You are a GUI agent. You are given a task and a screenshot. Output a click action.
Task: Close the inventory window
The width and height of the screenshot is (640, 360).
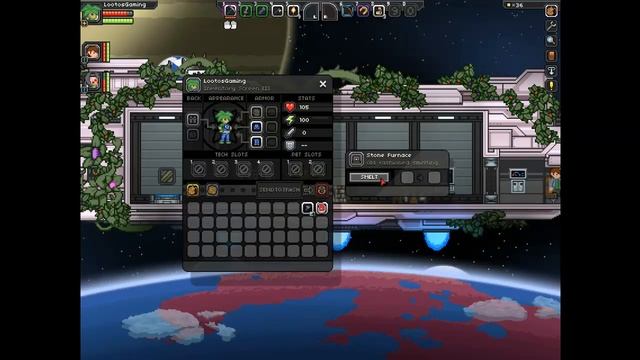pyautogui.click(x=323, y=84)
